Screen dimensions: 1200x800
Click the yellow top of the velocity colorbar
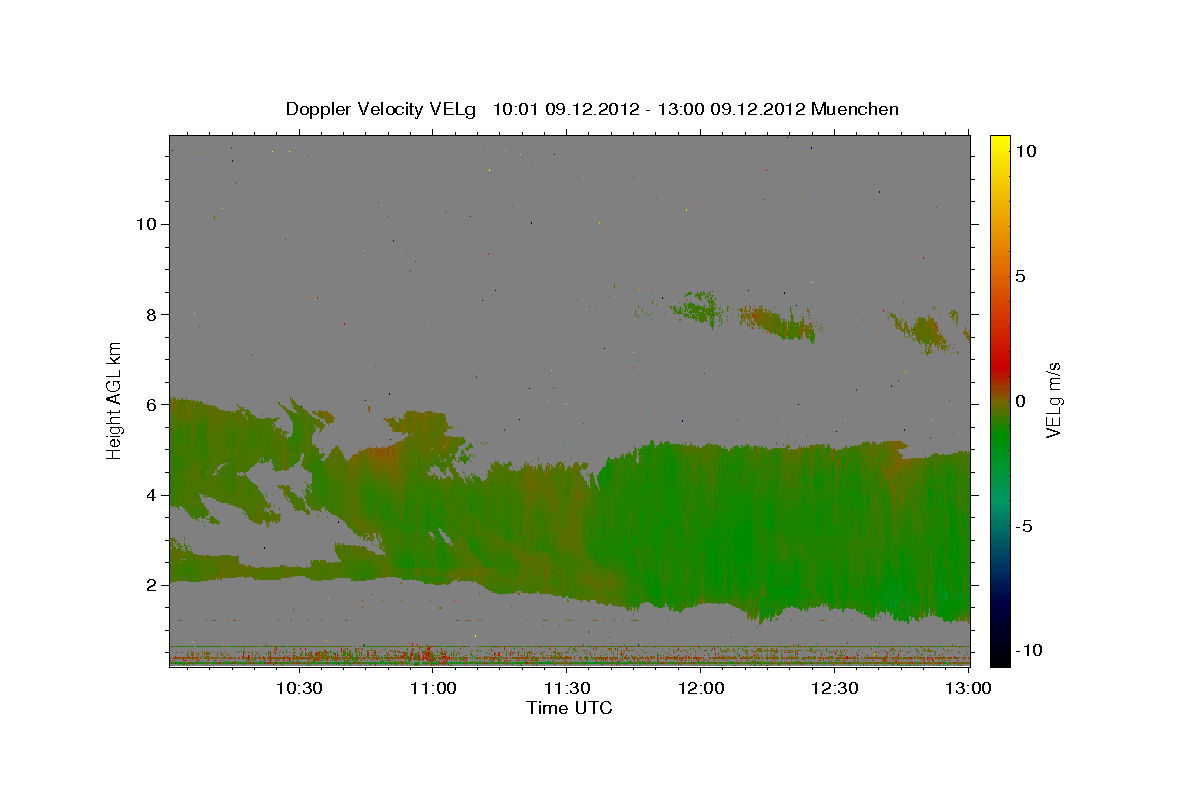pyautogui.click(x=1000, y=147)
